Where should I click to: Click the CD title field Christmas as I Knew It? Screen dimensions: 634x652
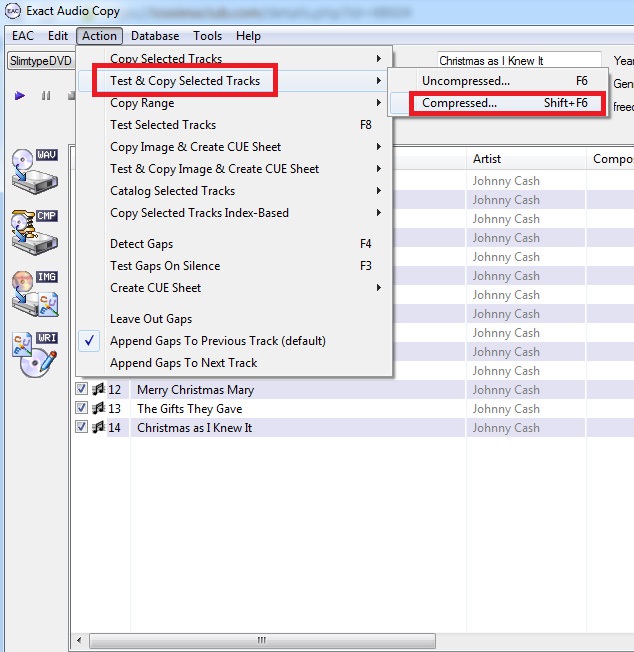[519, 61]
